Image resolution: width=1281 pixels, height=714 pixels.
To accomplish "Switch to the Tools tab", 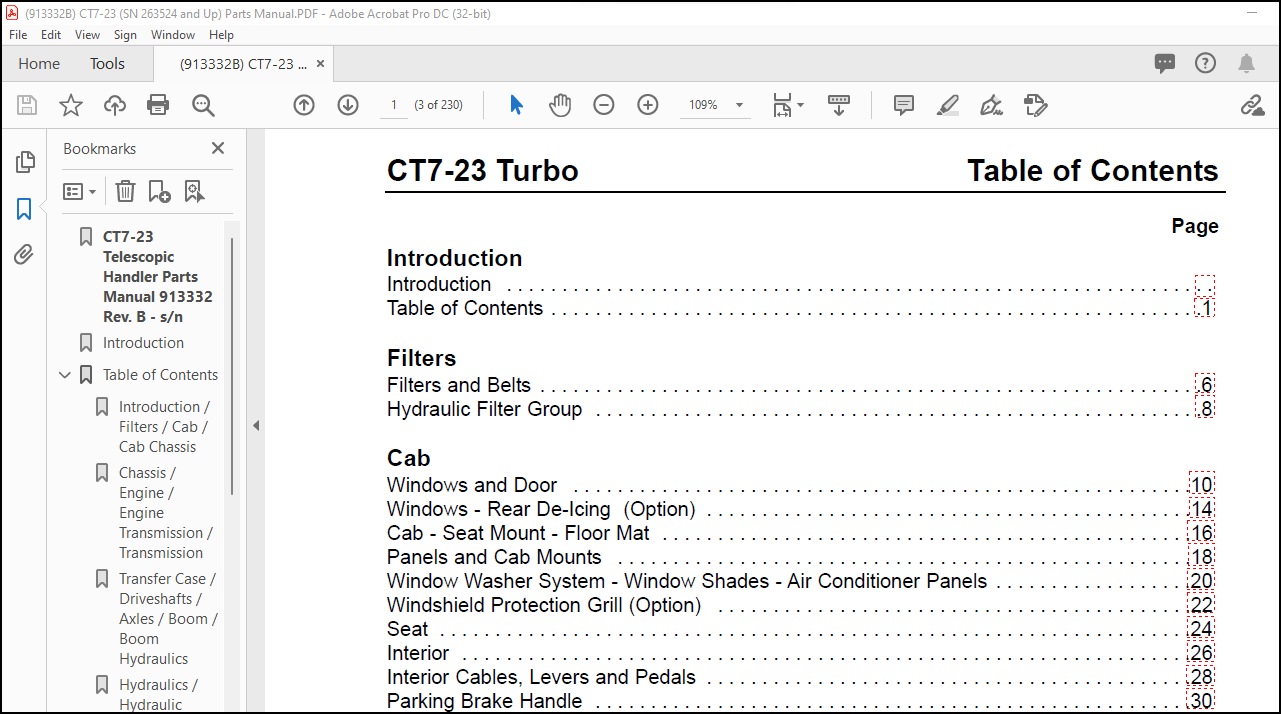I will (107, 63).
